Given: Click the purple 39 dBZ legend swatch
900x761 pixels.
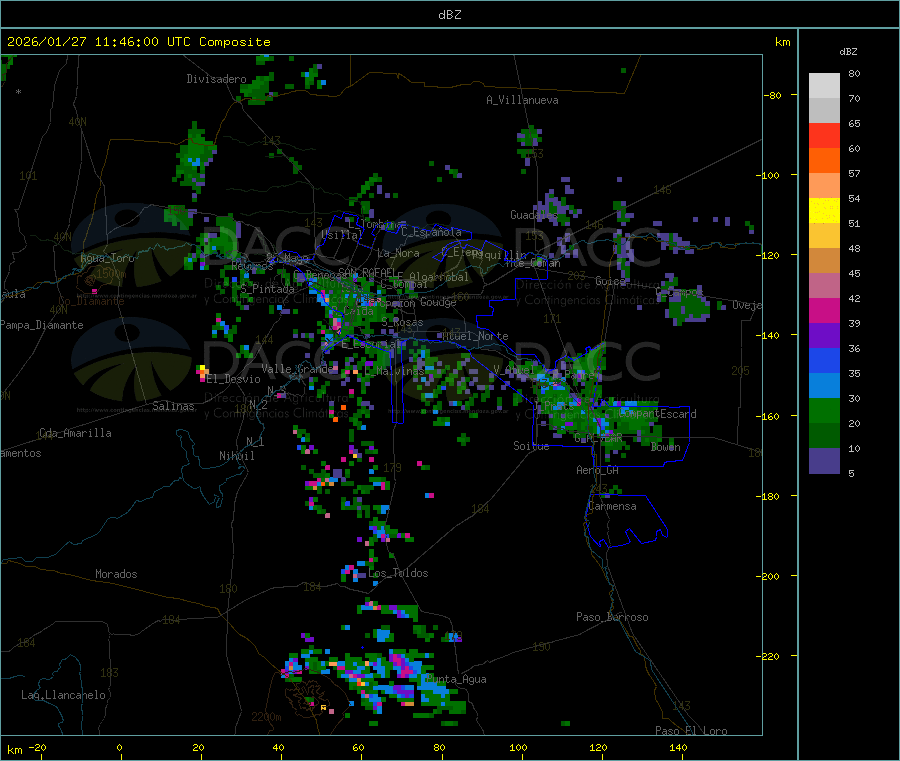Looking at the screenshot, I should click(824, 335).
